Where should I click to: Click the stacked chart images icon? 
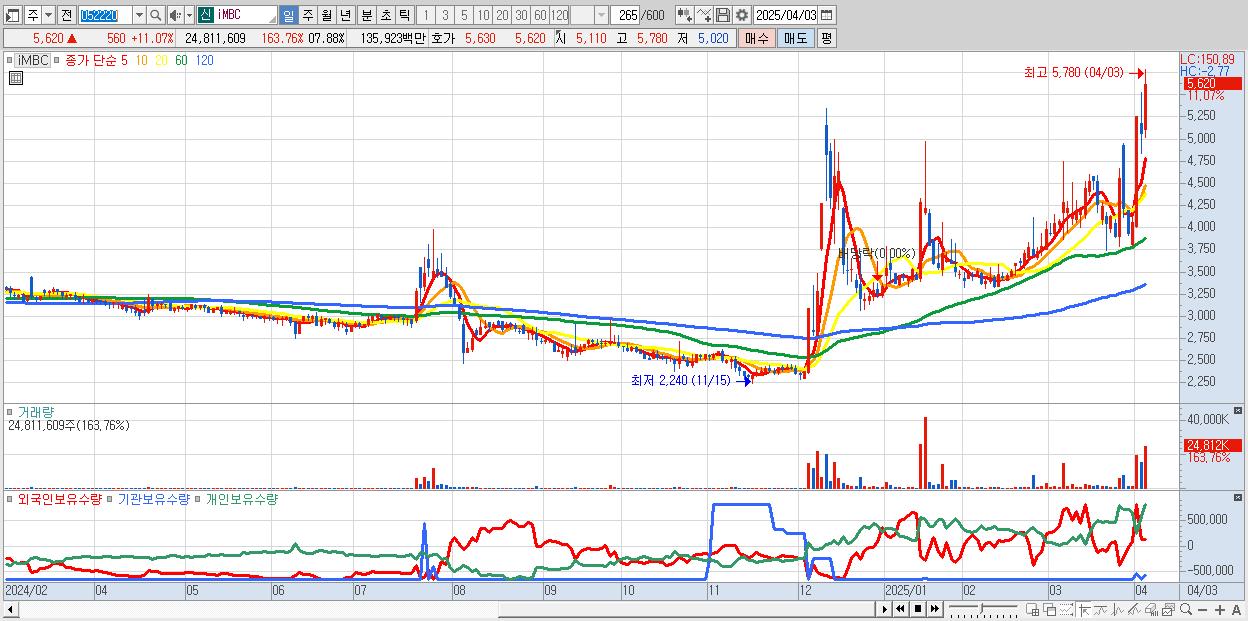click(1168, 609)
